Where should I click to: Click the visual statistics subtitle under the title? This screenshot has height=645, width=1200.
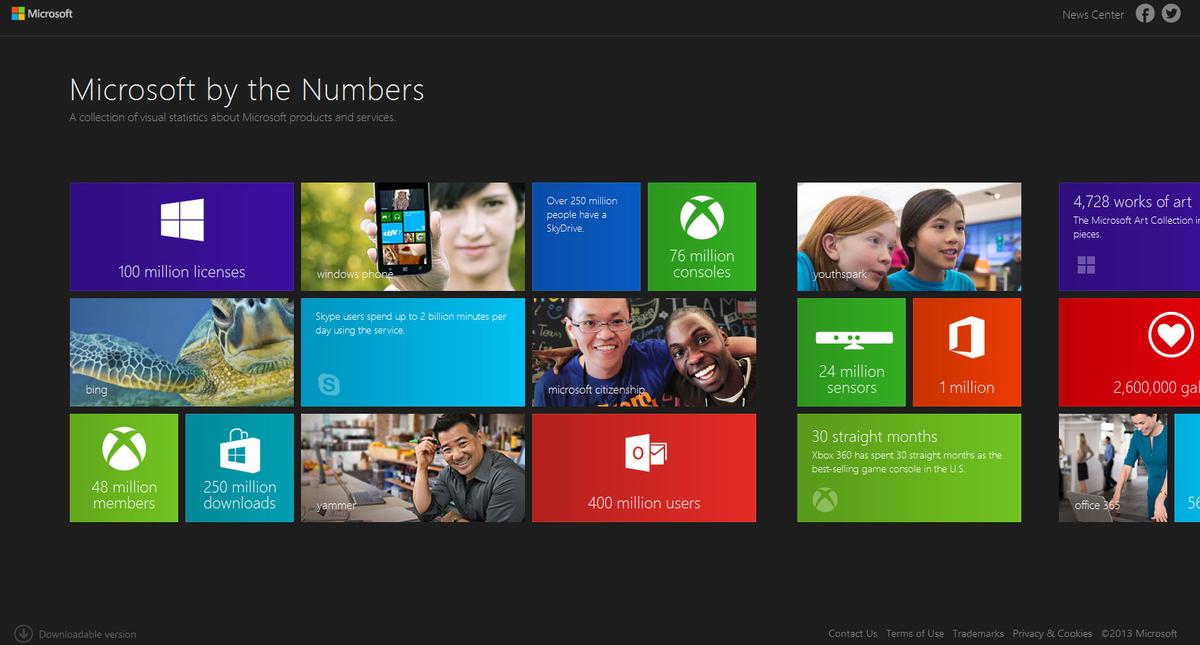233,118
